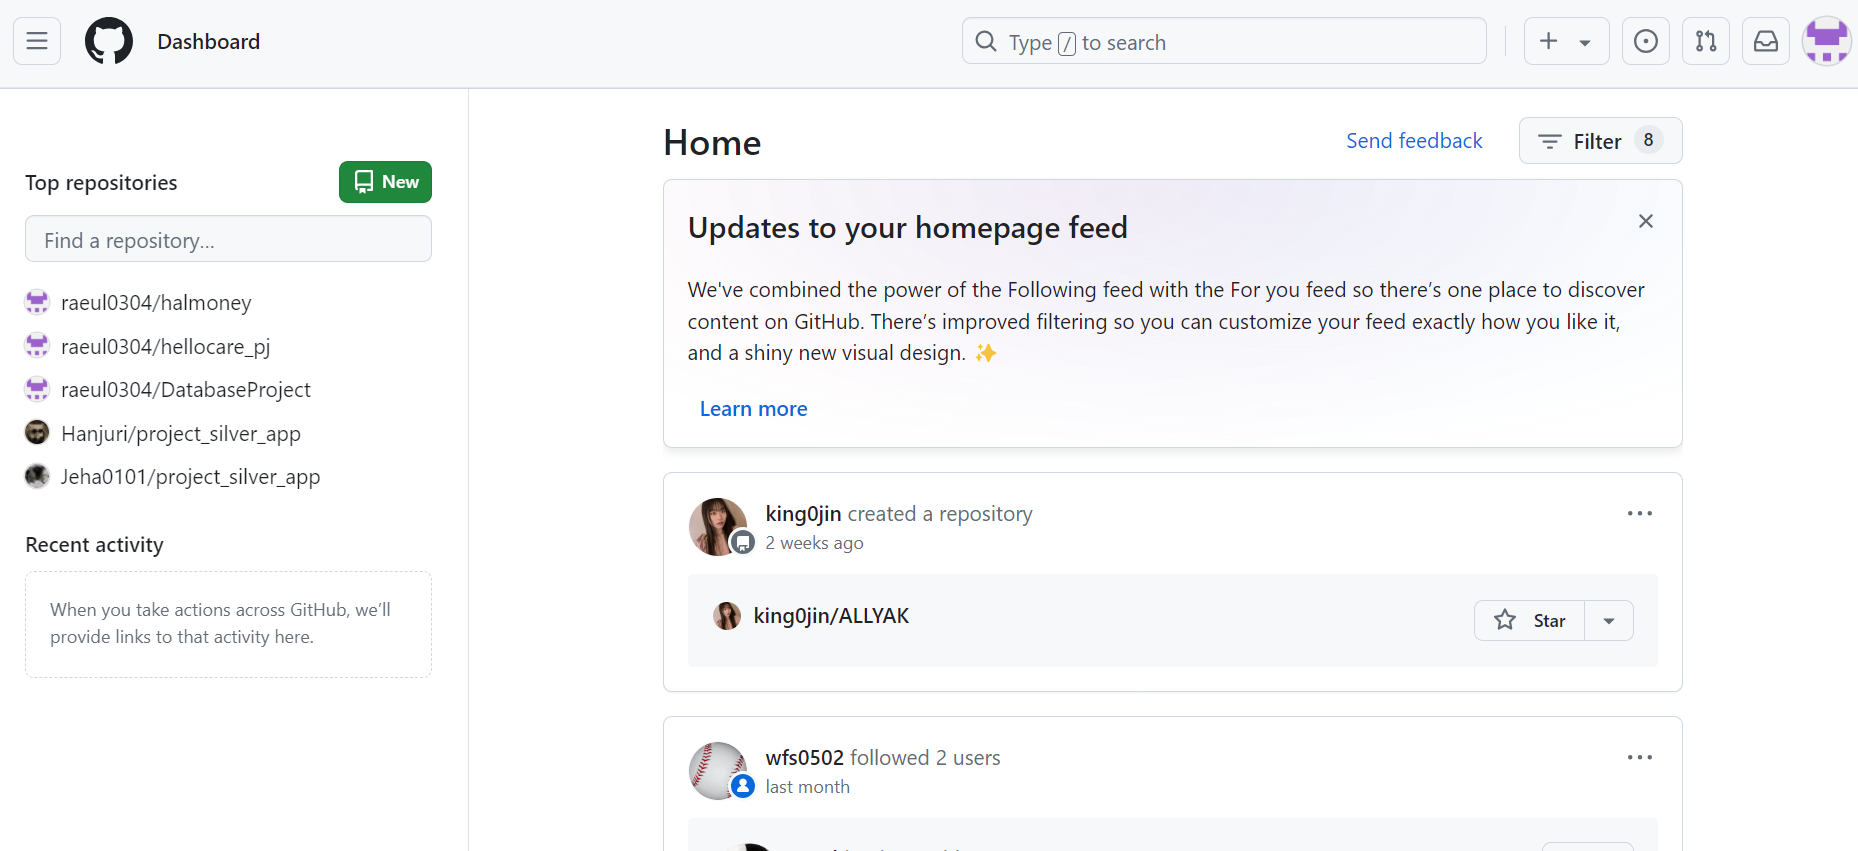Open the king0jin/ALLYAK repository link

pyautogui.click(x=831, y=616)
